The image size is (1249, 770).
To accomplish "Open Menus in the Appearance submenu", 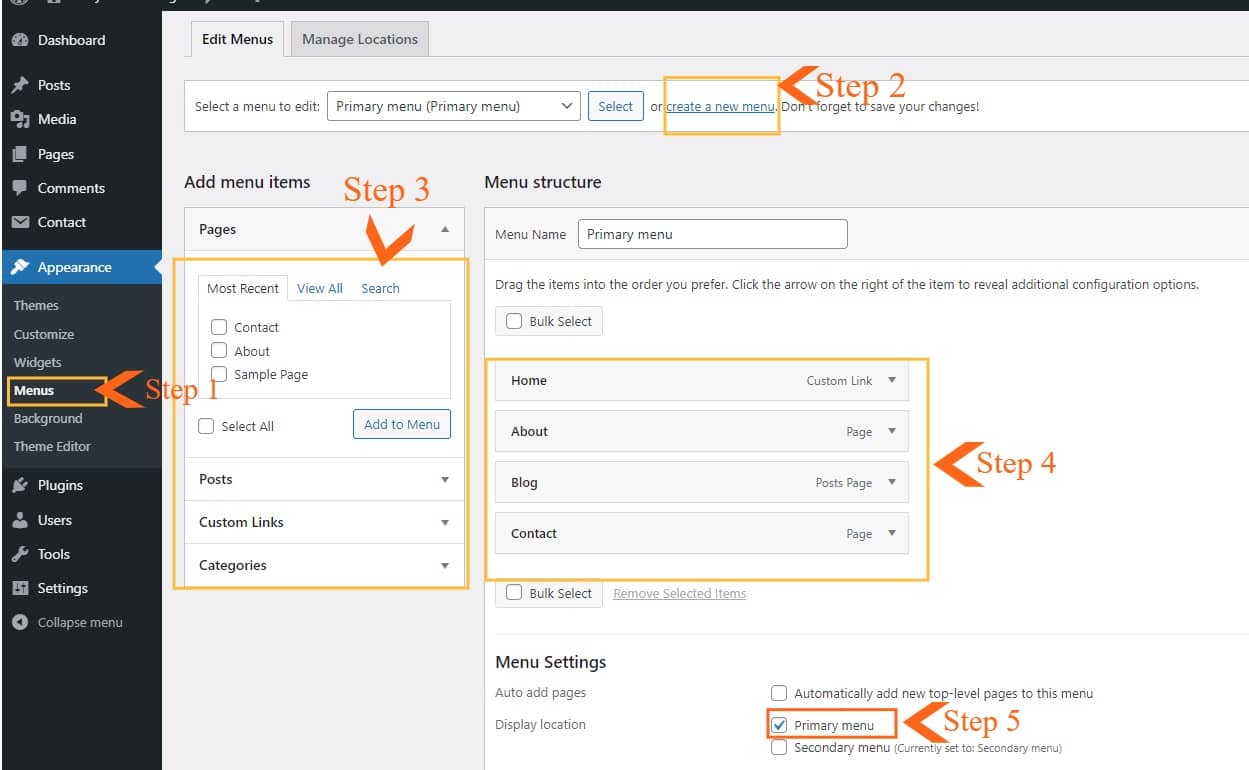I will coord(34,390).
